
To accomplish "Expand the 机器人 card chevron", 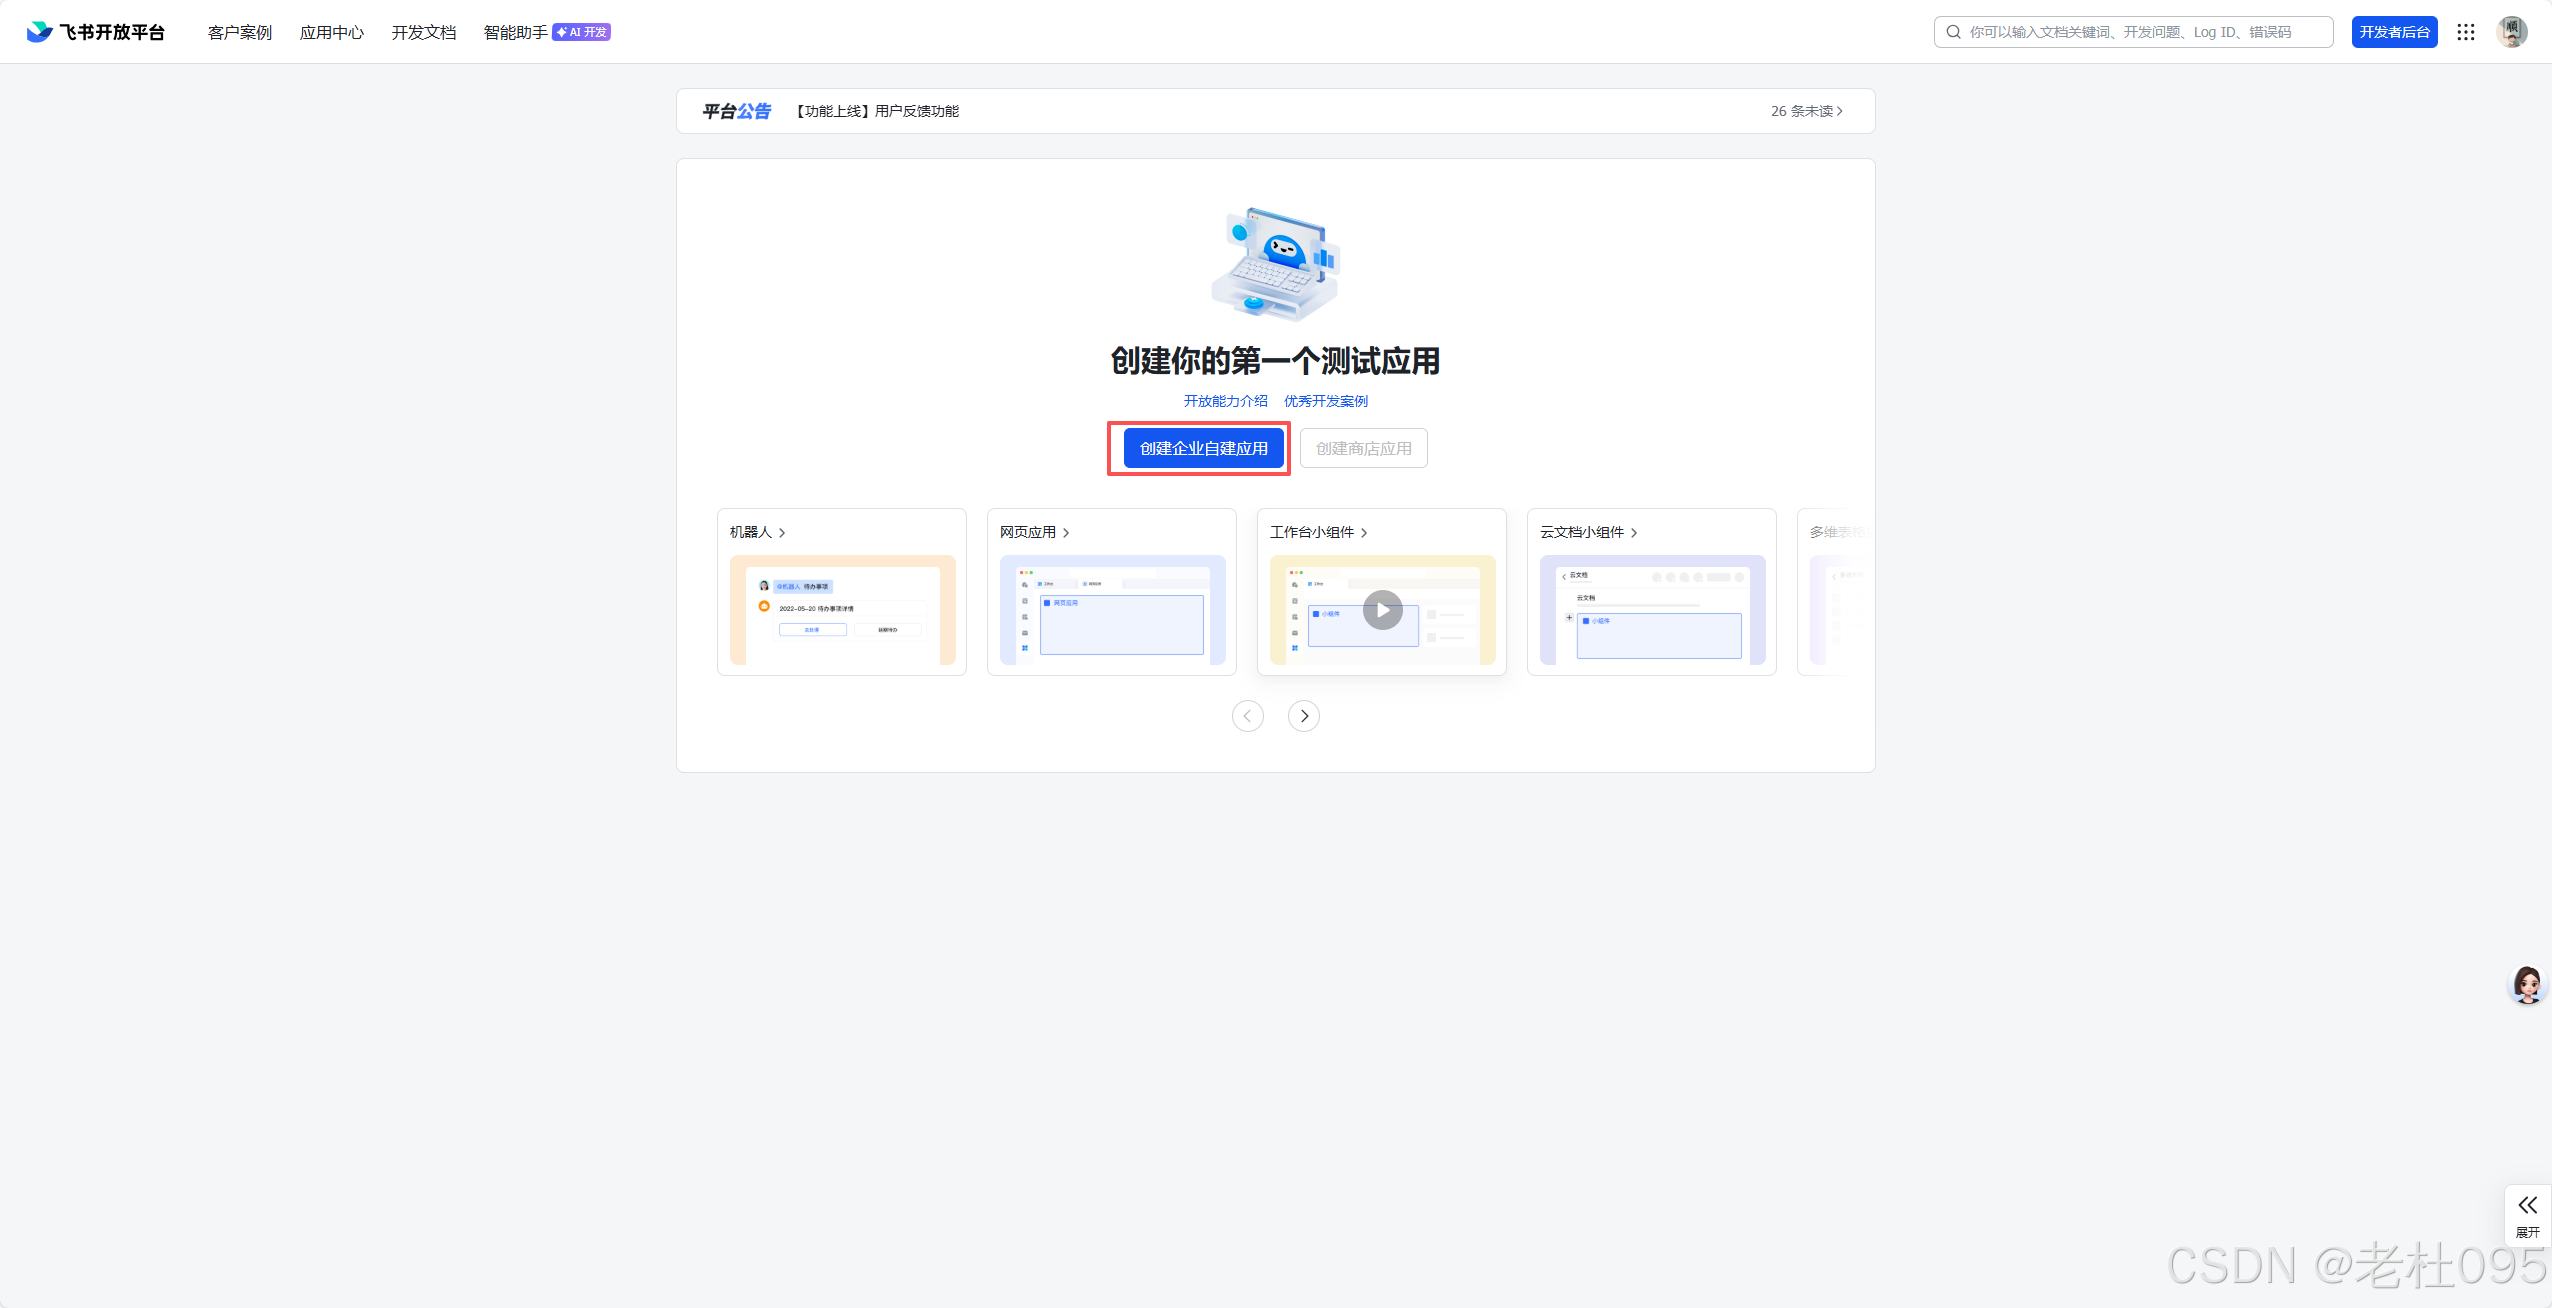I will pyautogui.click(x=782, y=533).
